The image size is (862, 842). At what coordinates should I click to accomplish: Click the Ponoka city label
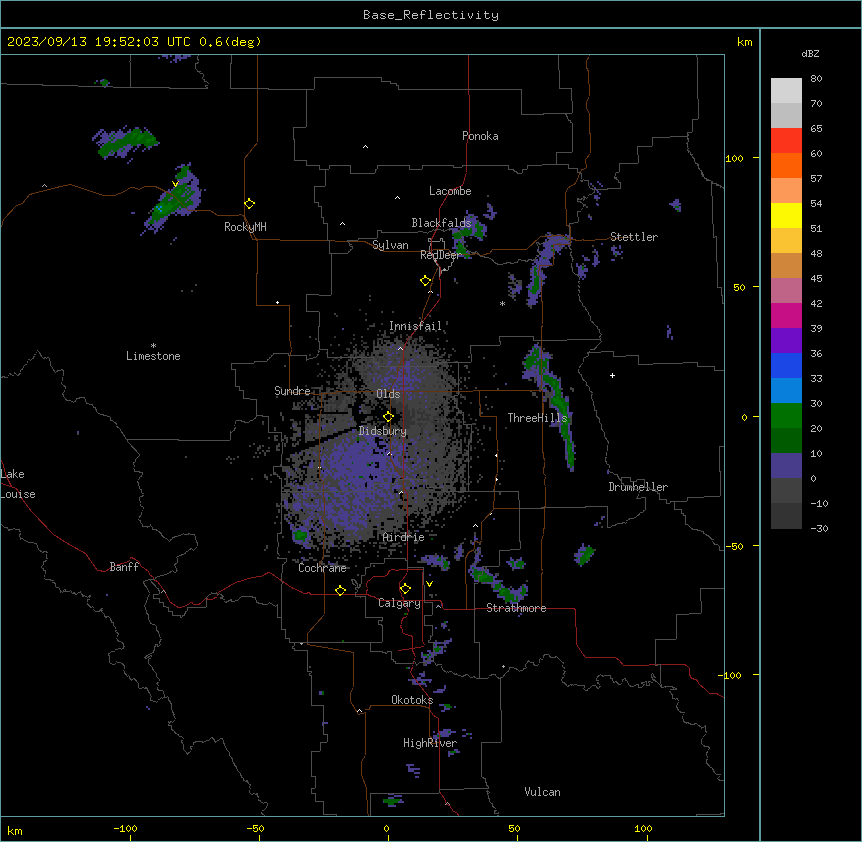tap(480, 136)
